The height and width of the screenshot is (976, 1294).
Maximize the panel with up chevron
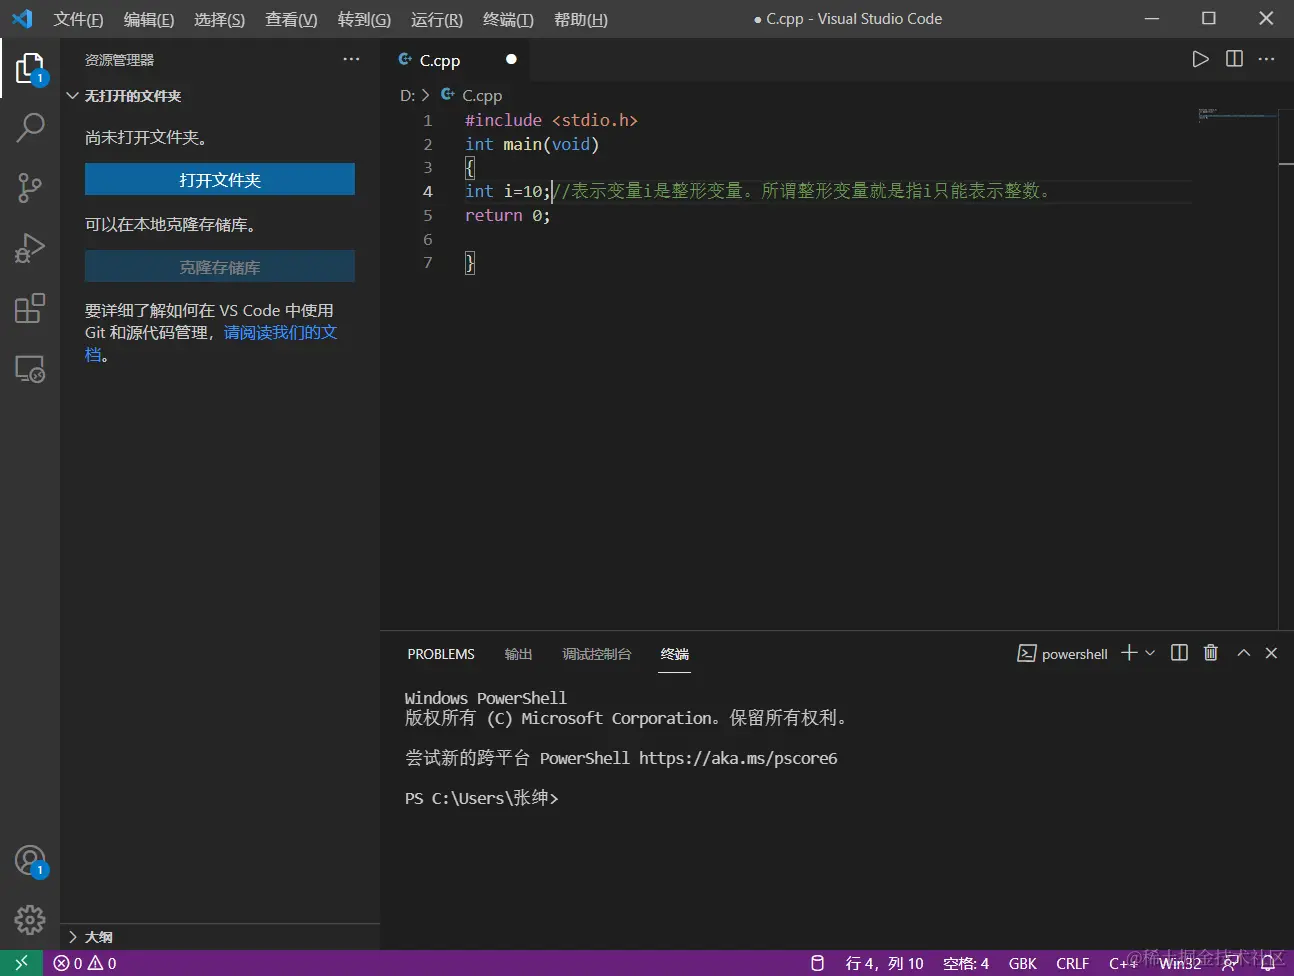click(1243, 653)
